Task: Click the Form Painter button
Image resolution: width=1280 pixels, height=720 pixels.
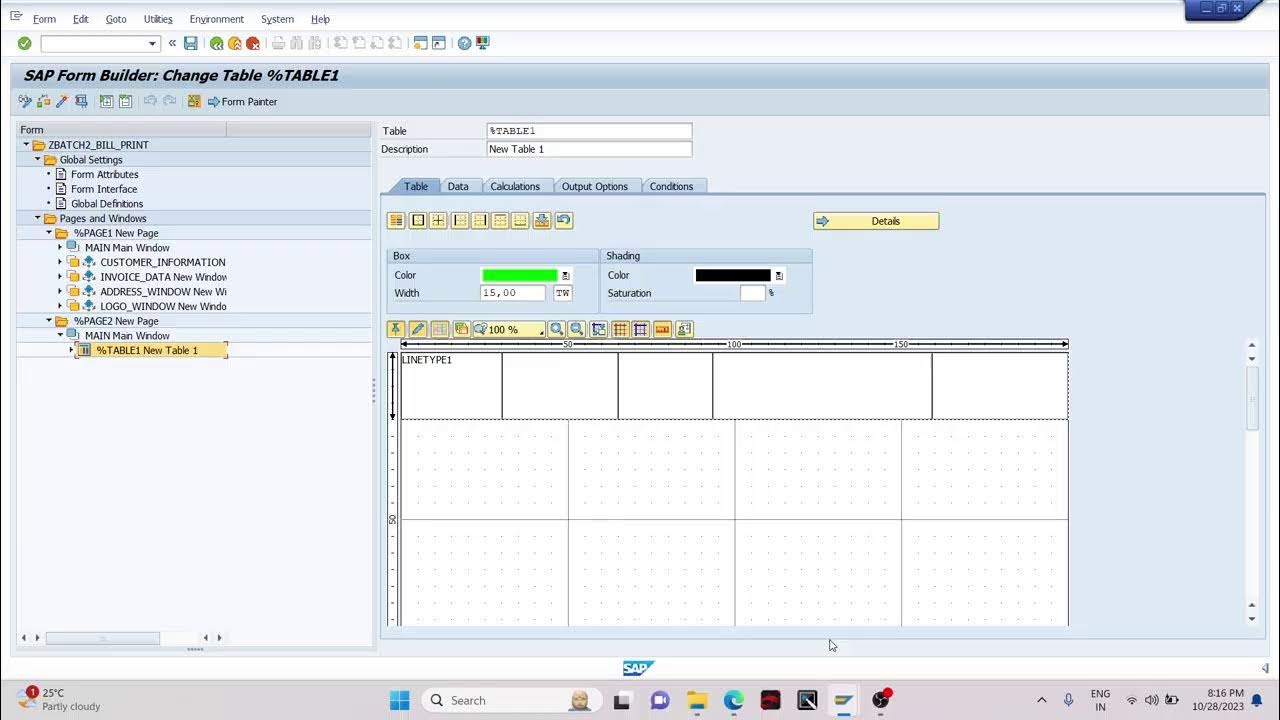Action: 242,101
